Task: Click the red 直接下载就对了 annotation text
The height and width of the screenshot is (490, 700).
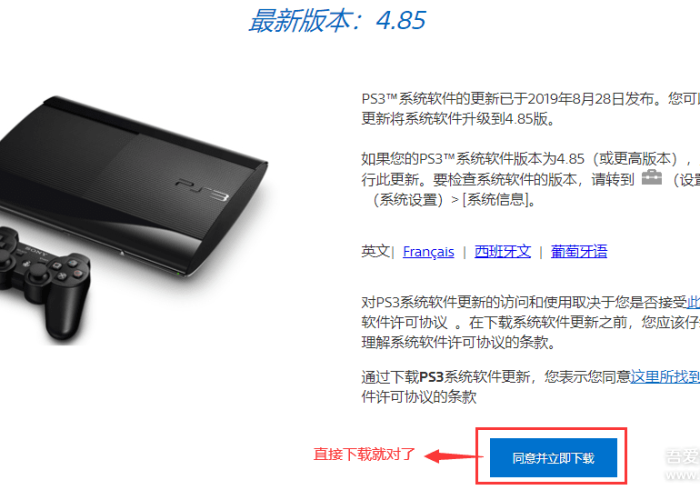Action: click(x=364, y=454)
